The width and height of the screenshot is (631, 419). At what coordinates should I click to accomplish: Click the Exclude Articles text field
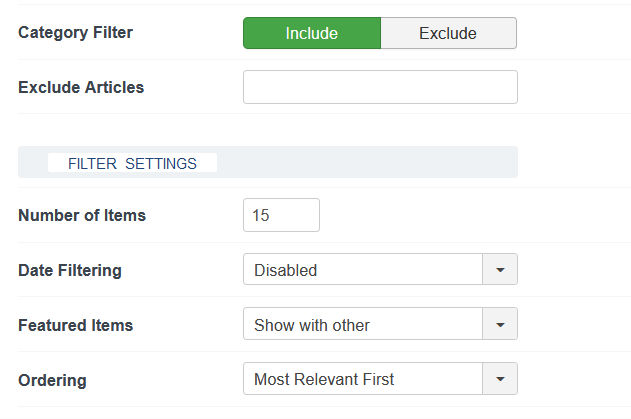pyautogui.click(x=380, y=87)
